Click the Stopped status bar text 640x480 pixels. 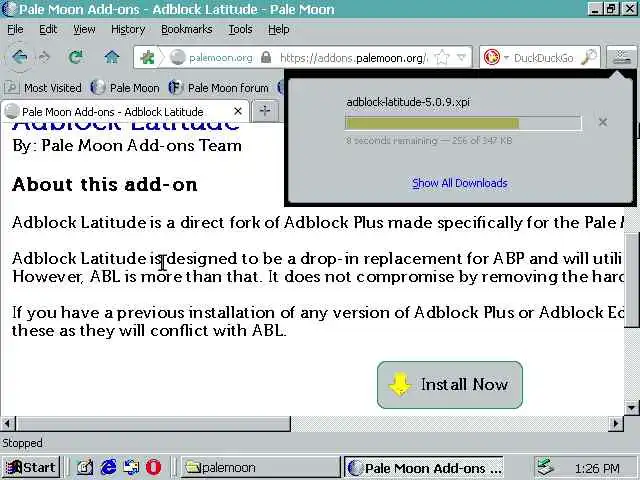[22, 443]
